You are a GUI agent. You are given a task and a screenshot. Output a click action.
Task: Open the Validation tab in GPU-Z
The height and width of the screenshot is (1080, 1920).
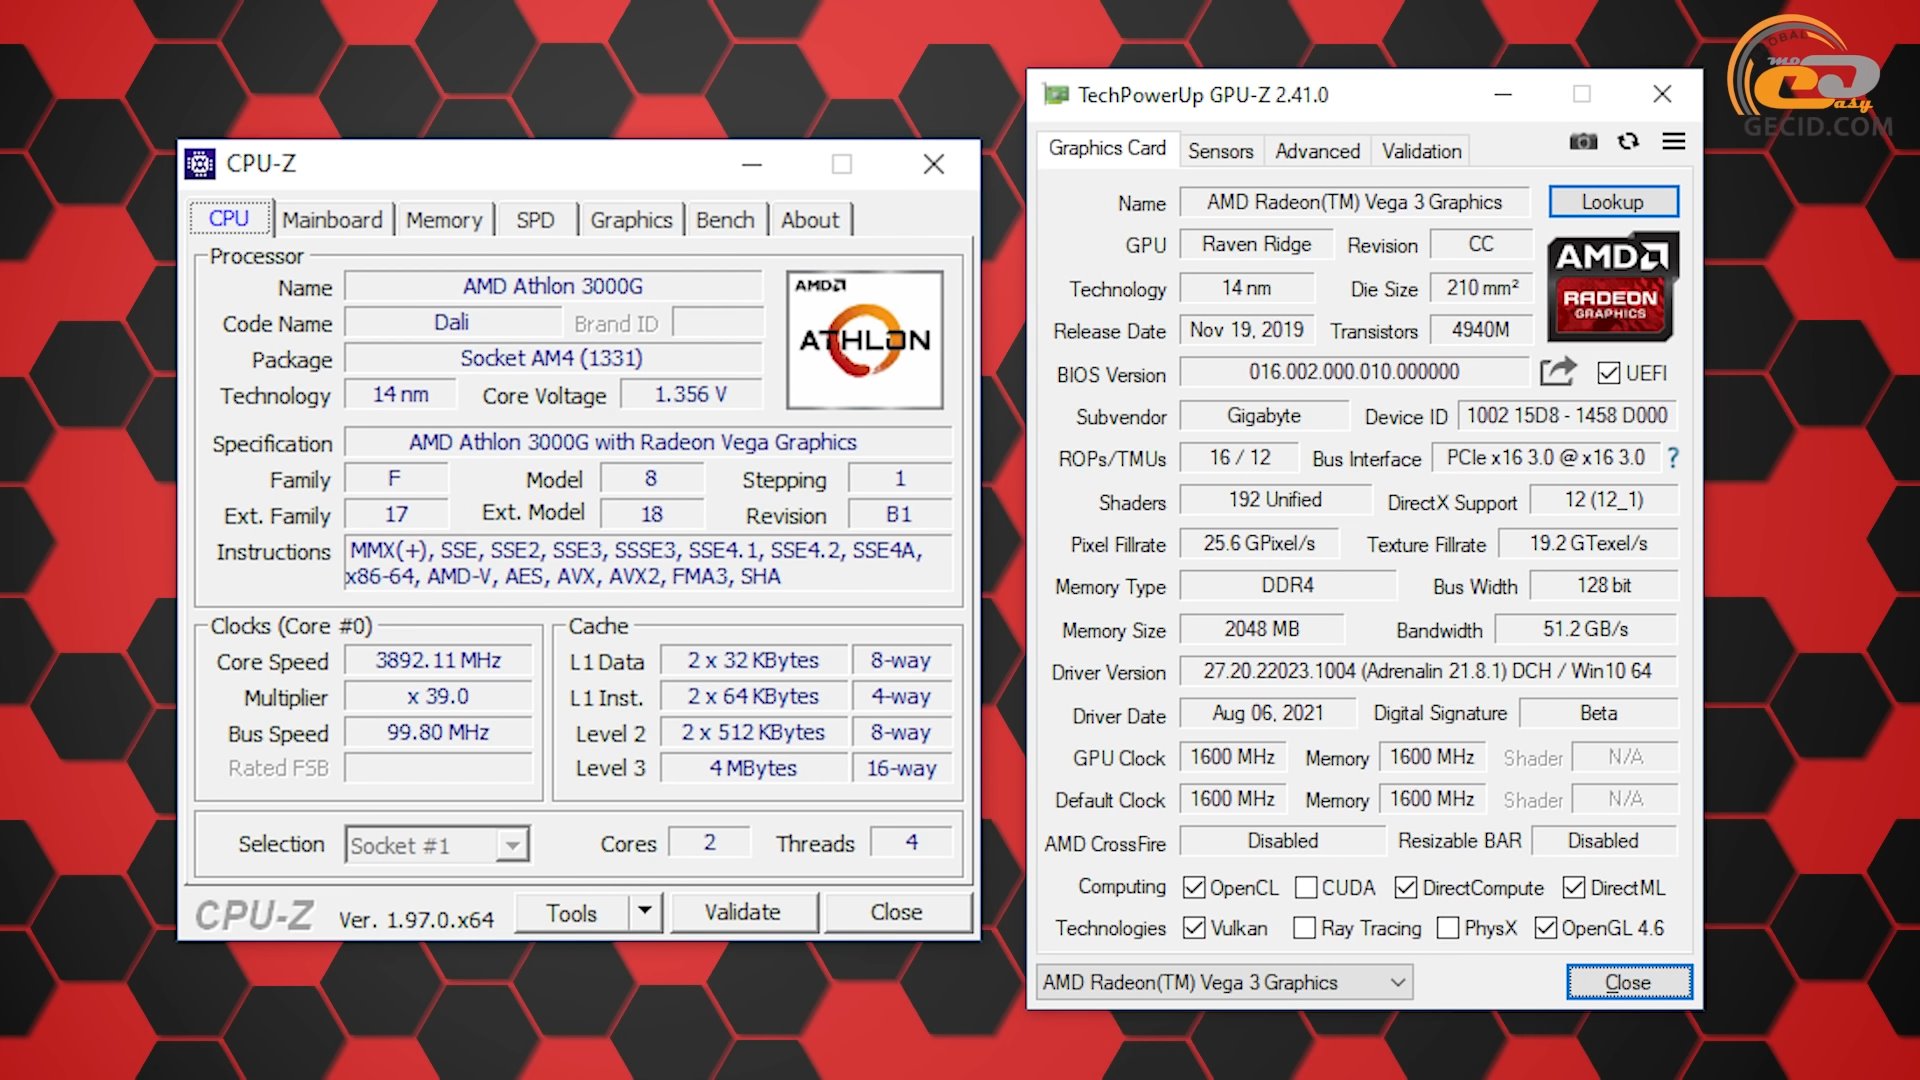point(1421,151)
